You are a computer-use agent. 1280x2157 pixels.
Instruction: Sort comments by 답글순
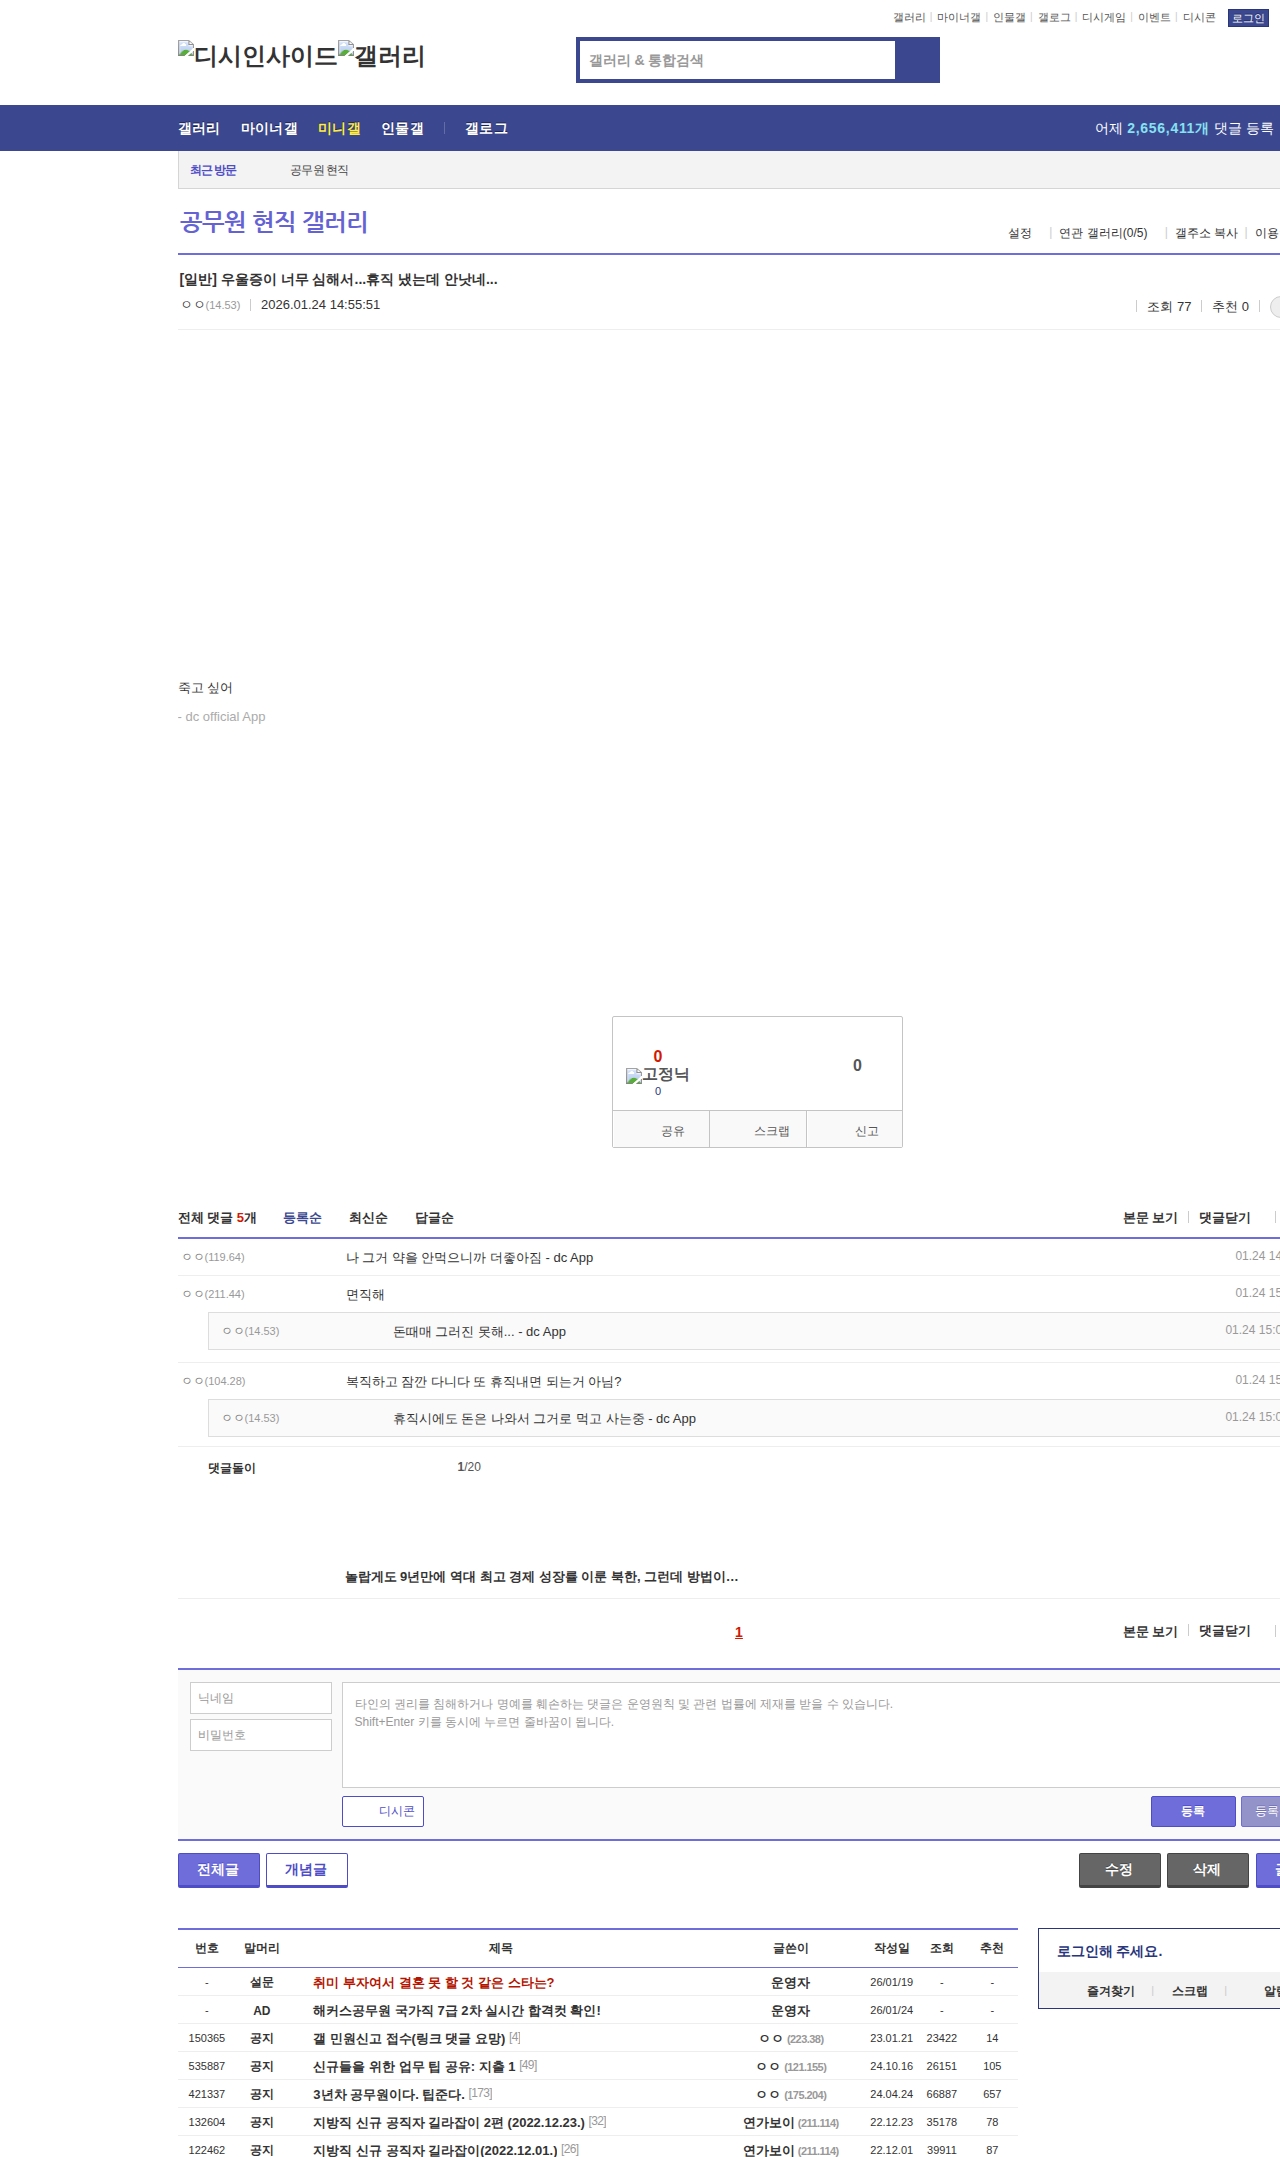pyautogui.click(x=434, y=1218)
